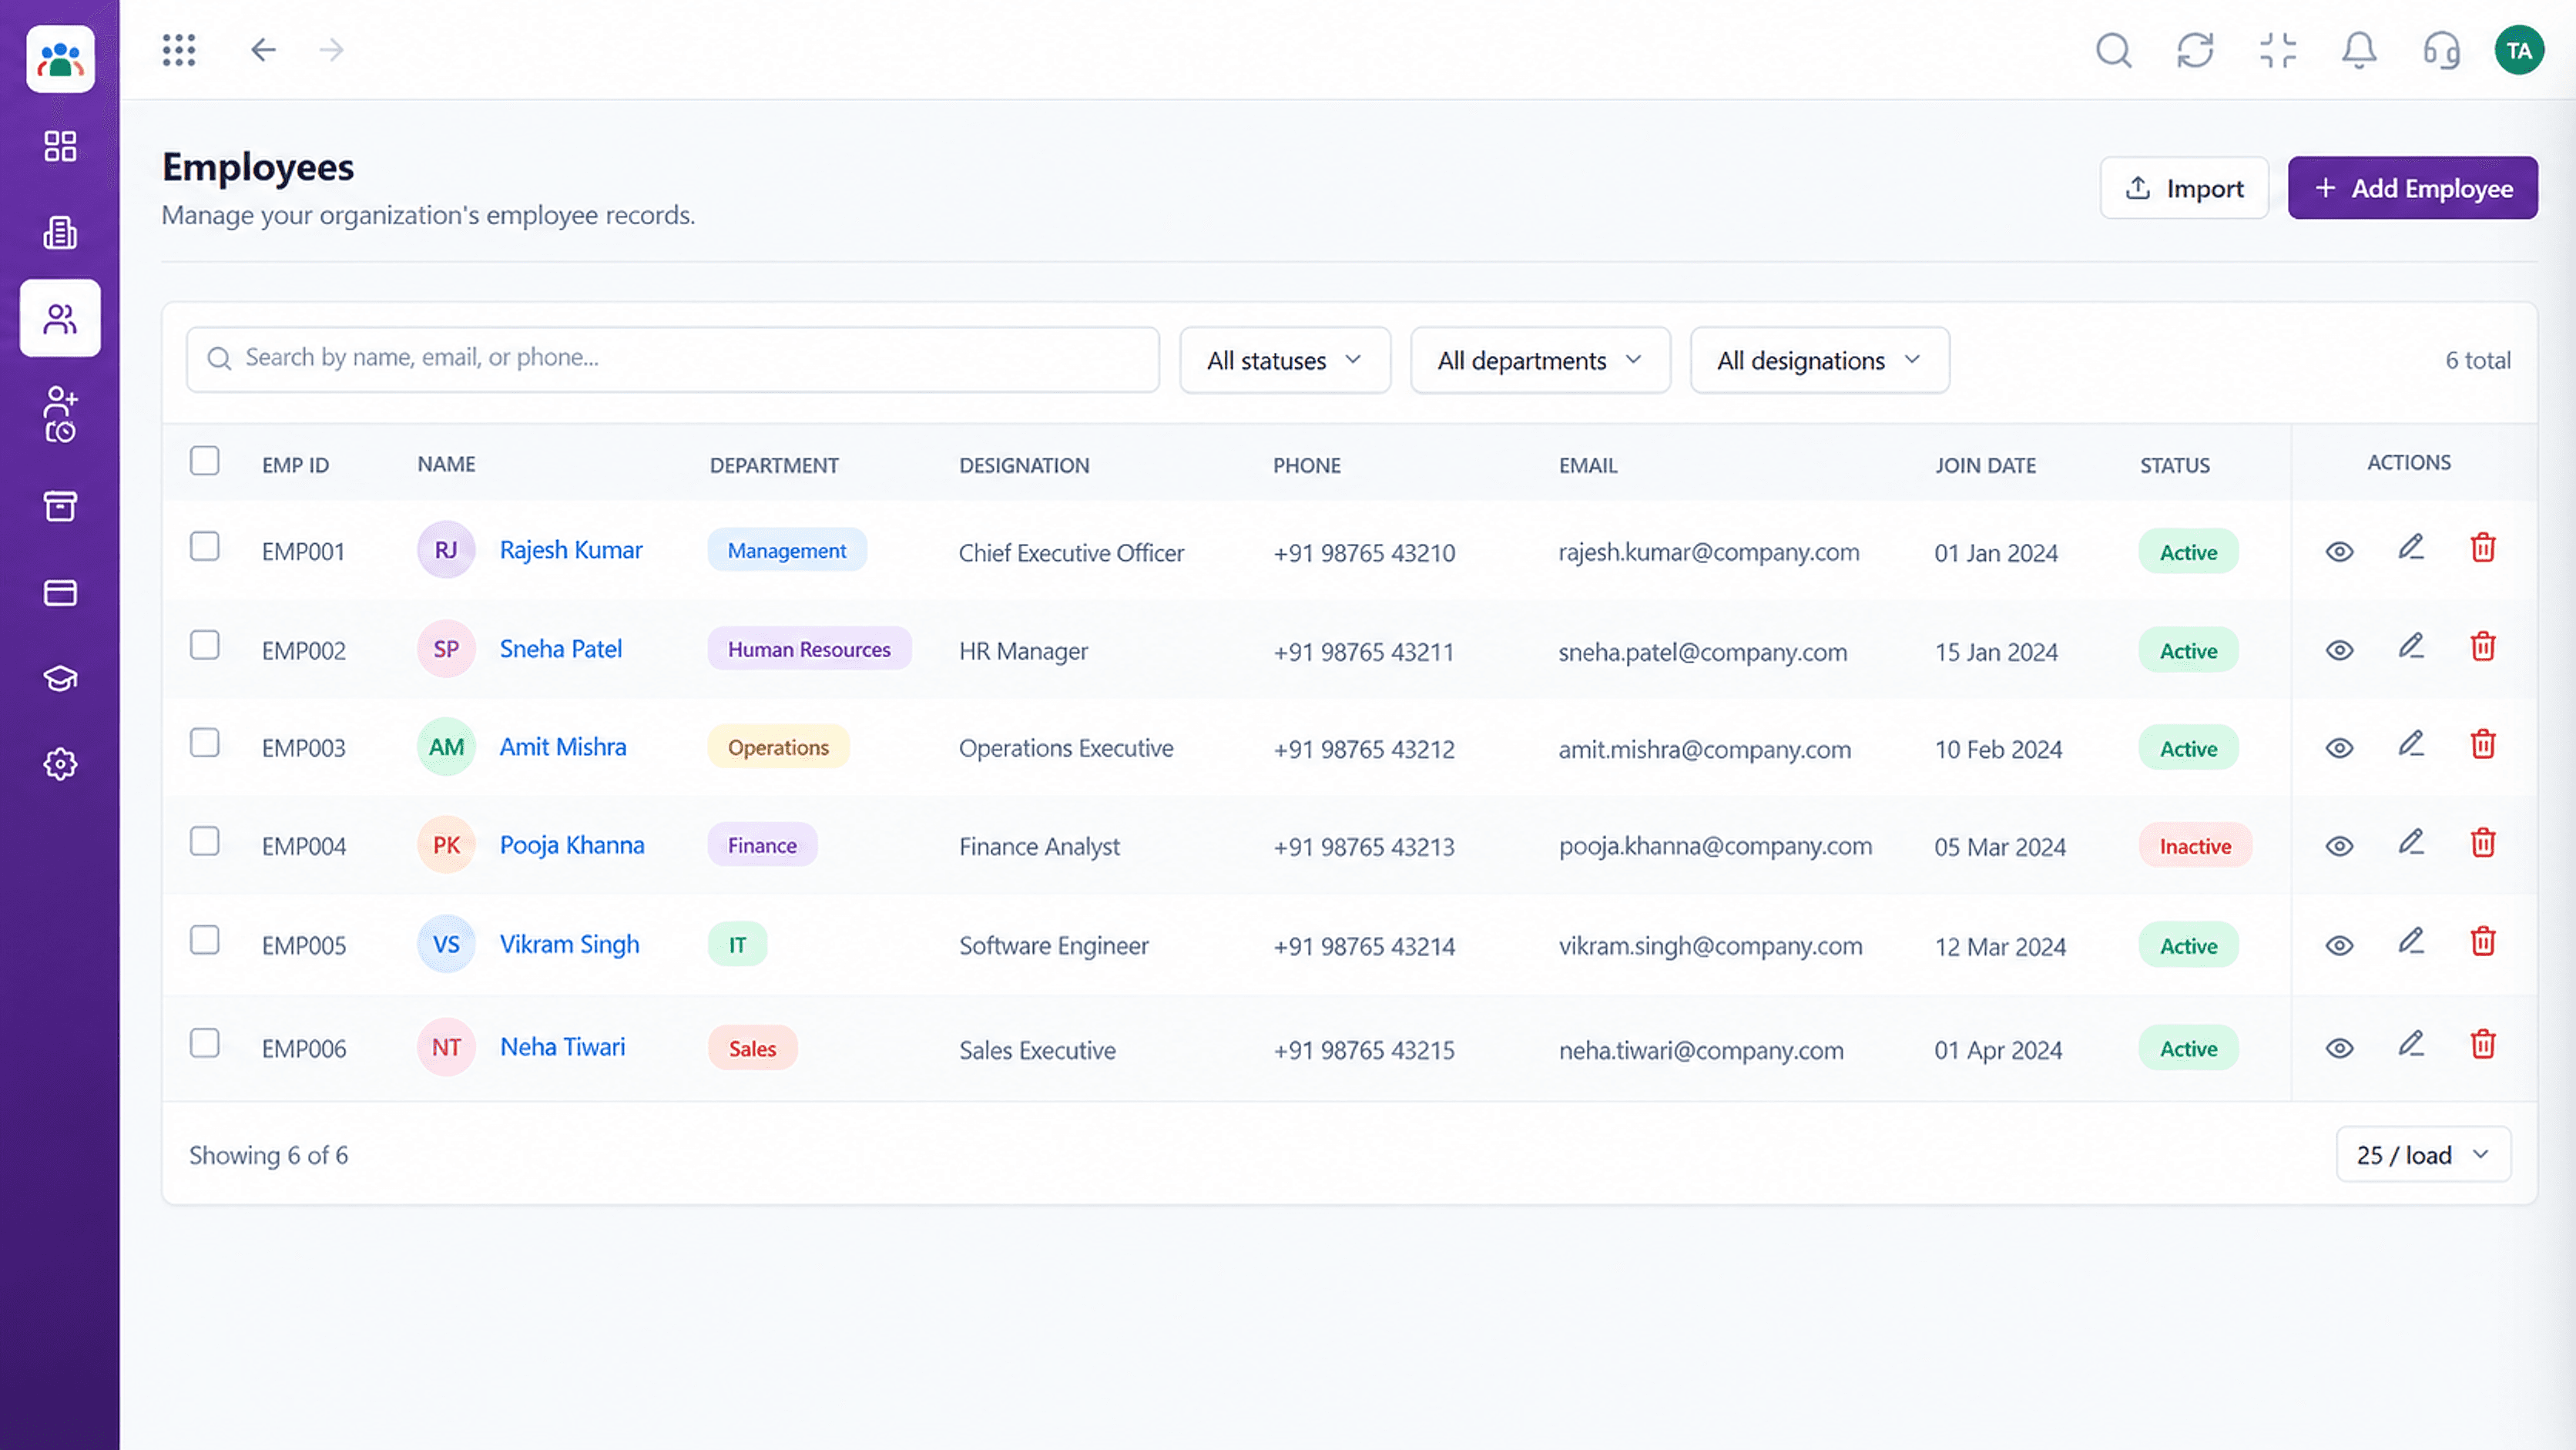2576x1450 pixels.
Task: Open global search magnifier in top bar
Action: (x=2113, y=49)
